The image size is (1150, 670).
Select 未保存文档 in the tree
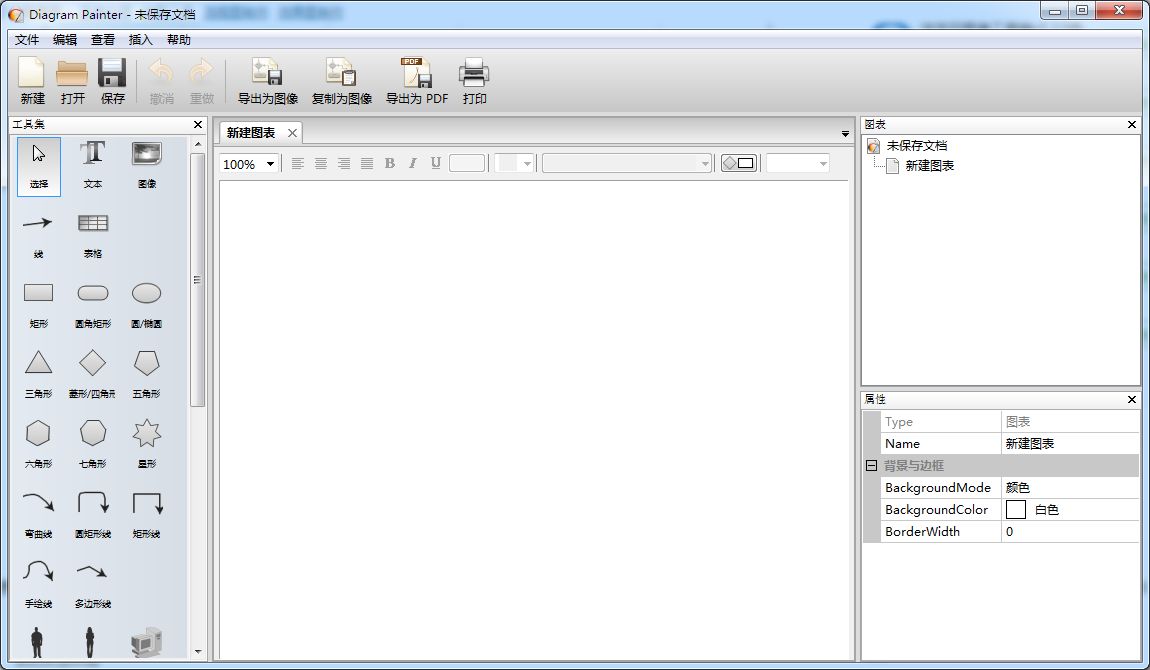916,145
